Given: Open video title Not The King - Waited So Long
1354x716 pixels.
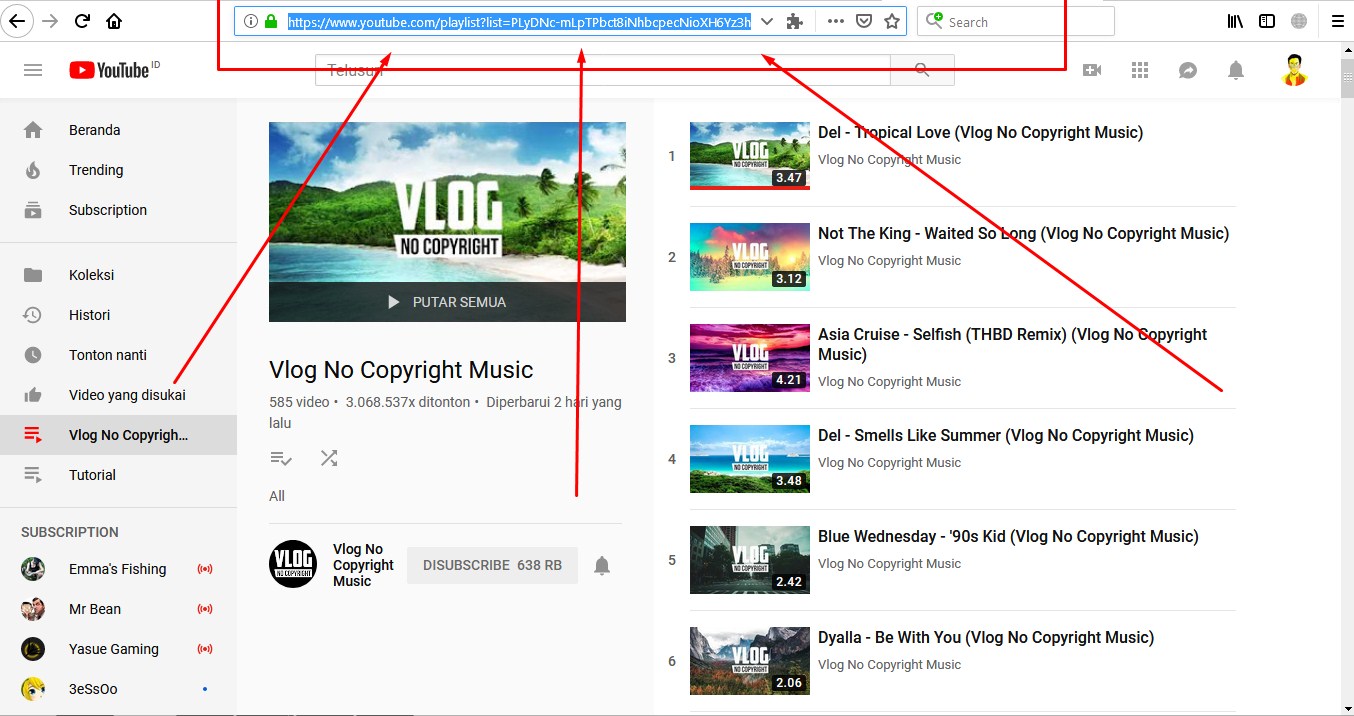Looking at the screenshot, I should [x=1023, y=233].
